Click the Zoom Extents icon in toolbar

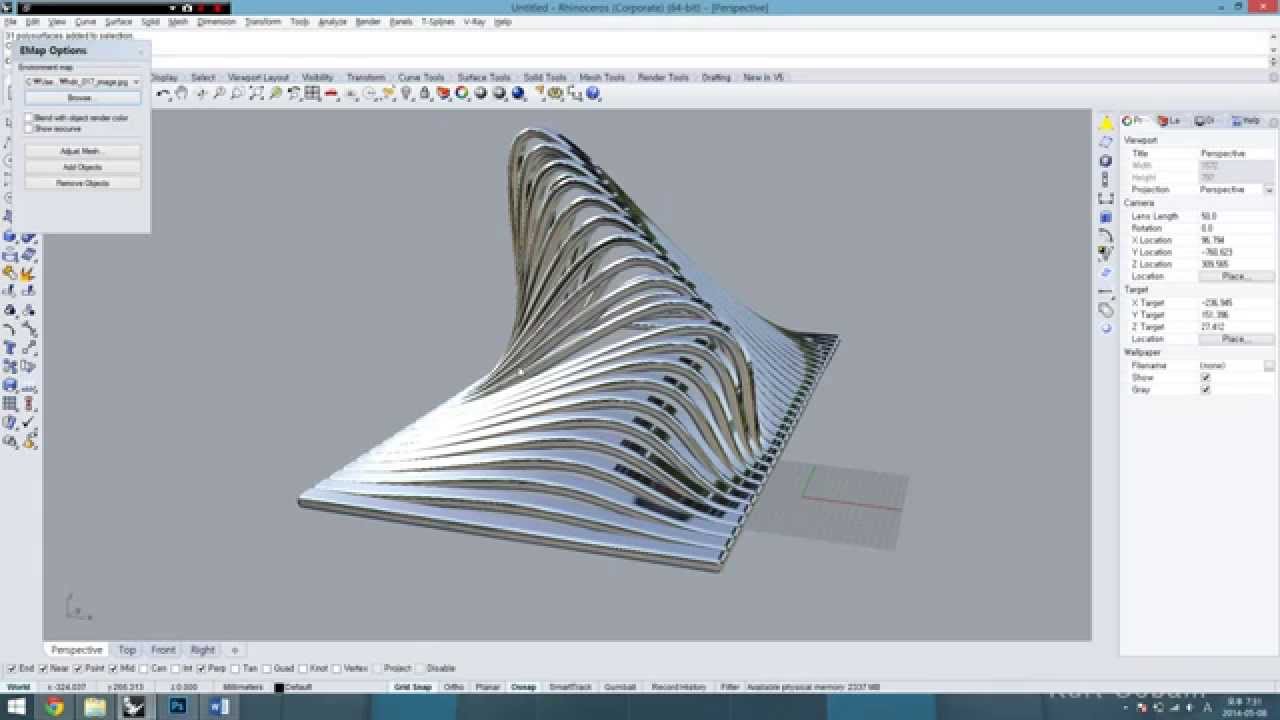pyautogui.click(x=256, y=93)
